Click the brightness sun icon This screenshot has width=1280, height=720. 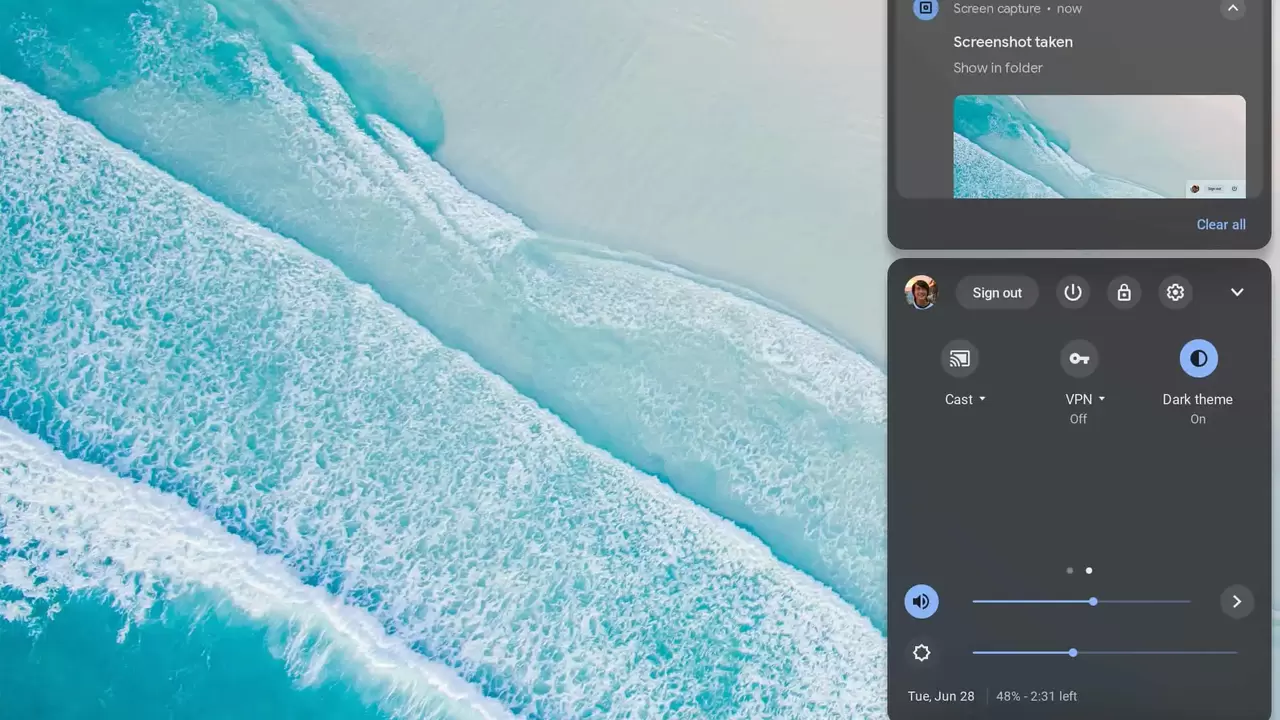[922, 653]
